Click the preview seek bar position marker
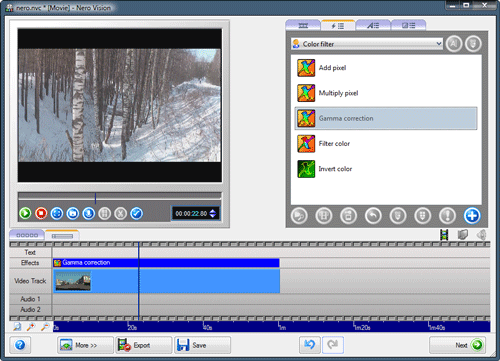Viewport: 500px width, 361px height. [95, 198]
